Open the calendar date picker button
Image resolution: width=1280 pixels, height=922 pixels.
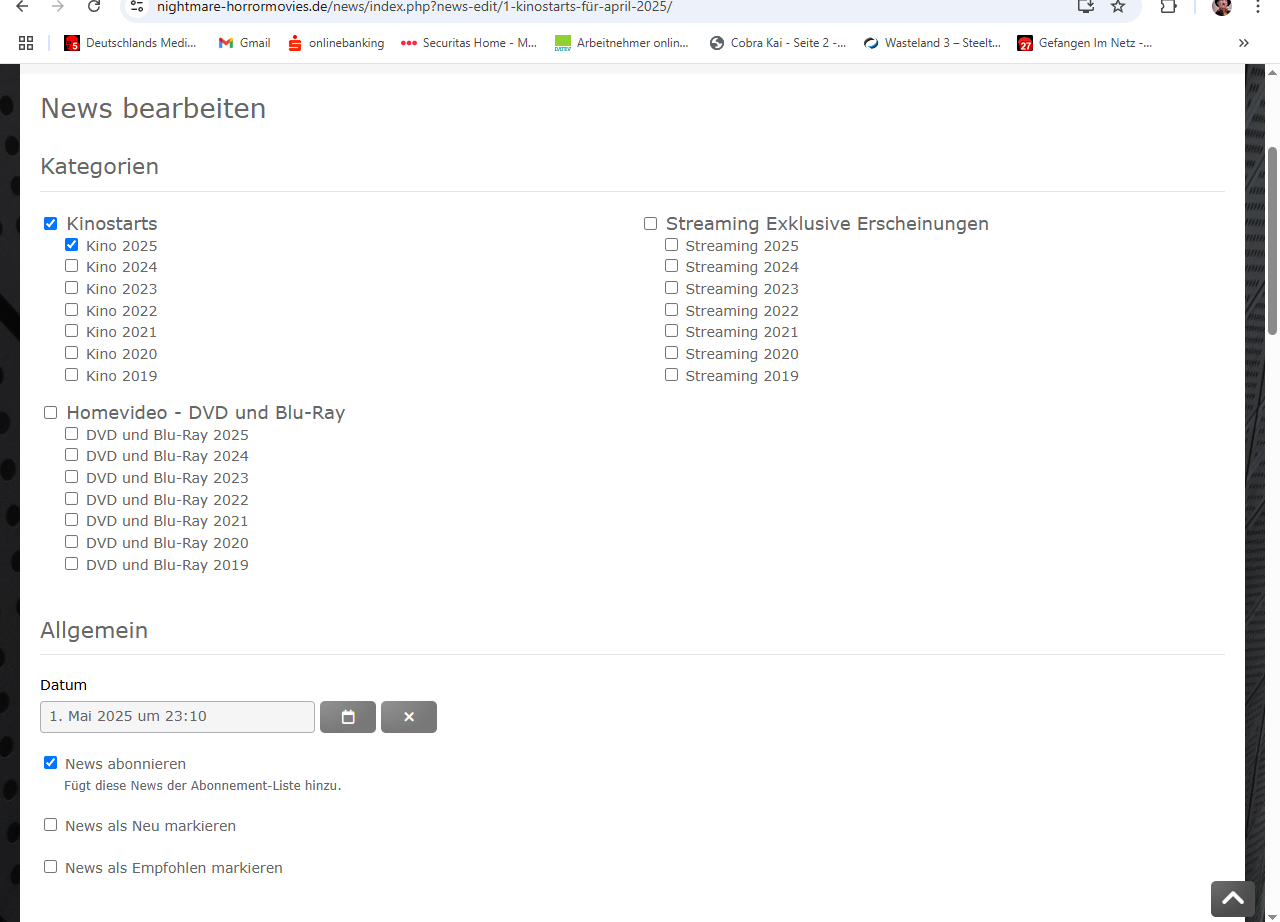point(348,717)
